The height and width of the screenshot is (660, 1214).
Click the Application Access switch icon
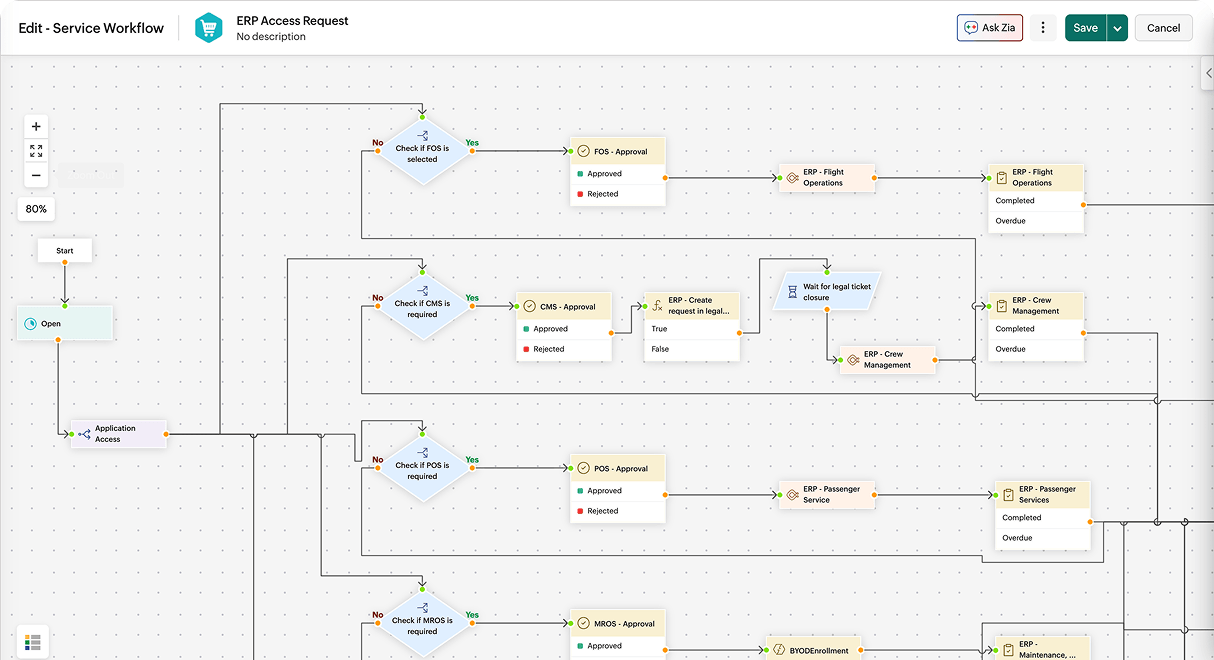tap(85, 434)
